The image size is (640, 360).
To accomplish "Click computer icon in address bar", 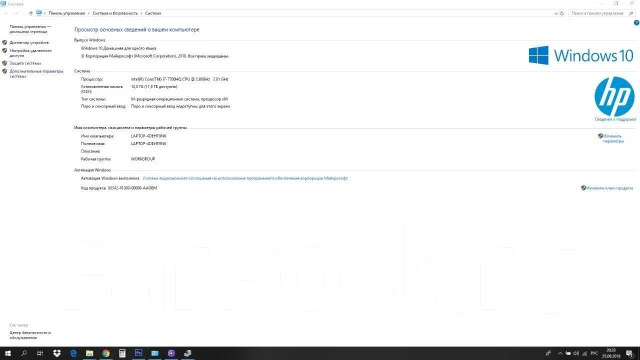I will (x=39, y=13).
